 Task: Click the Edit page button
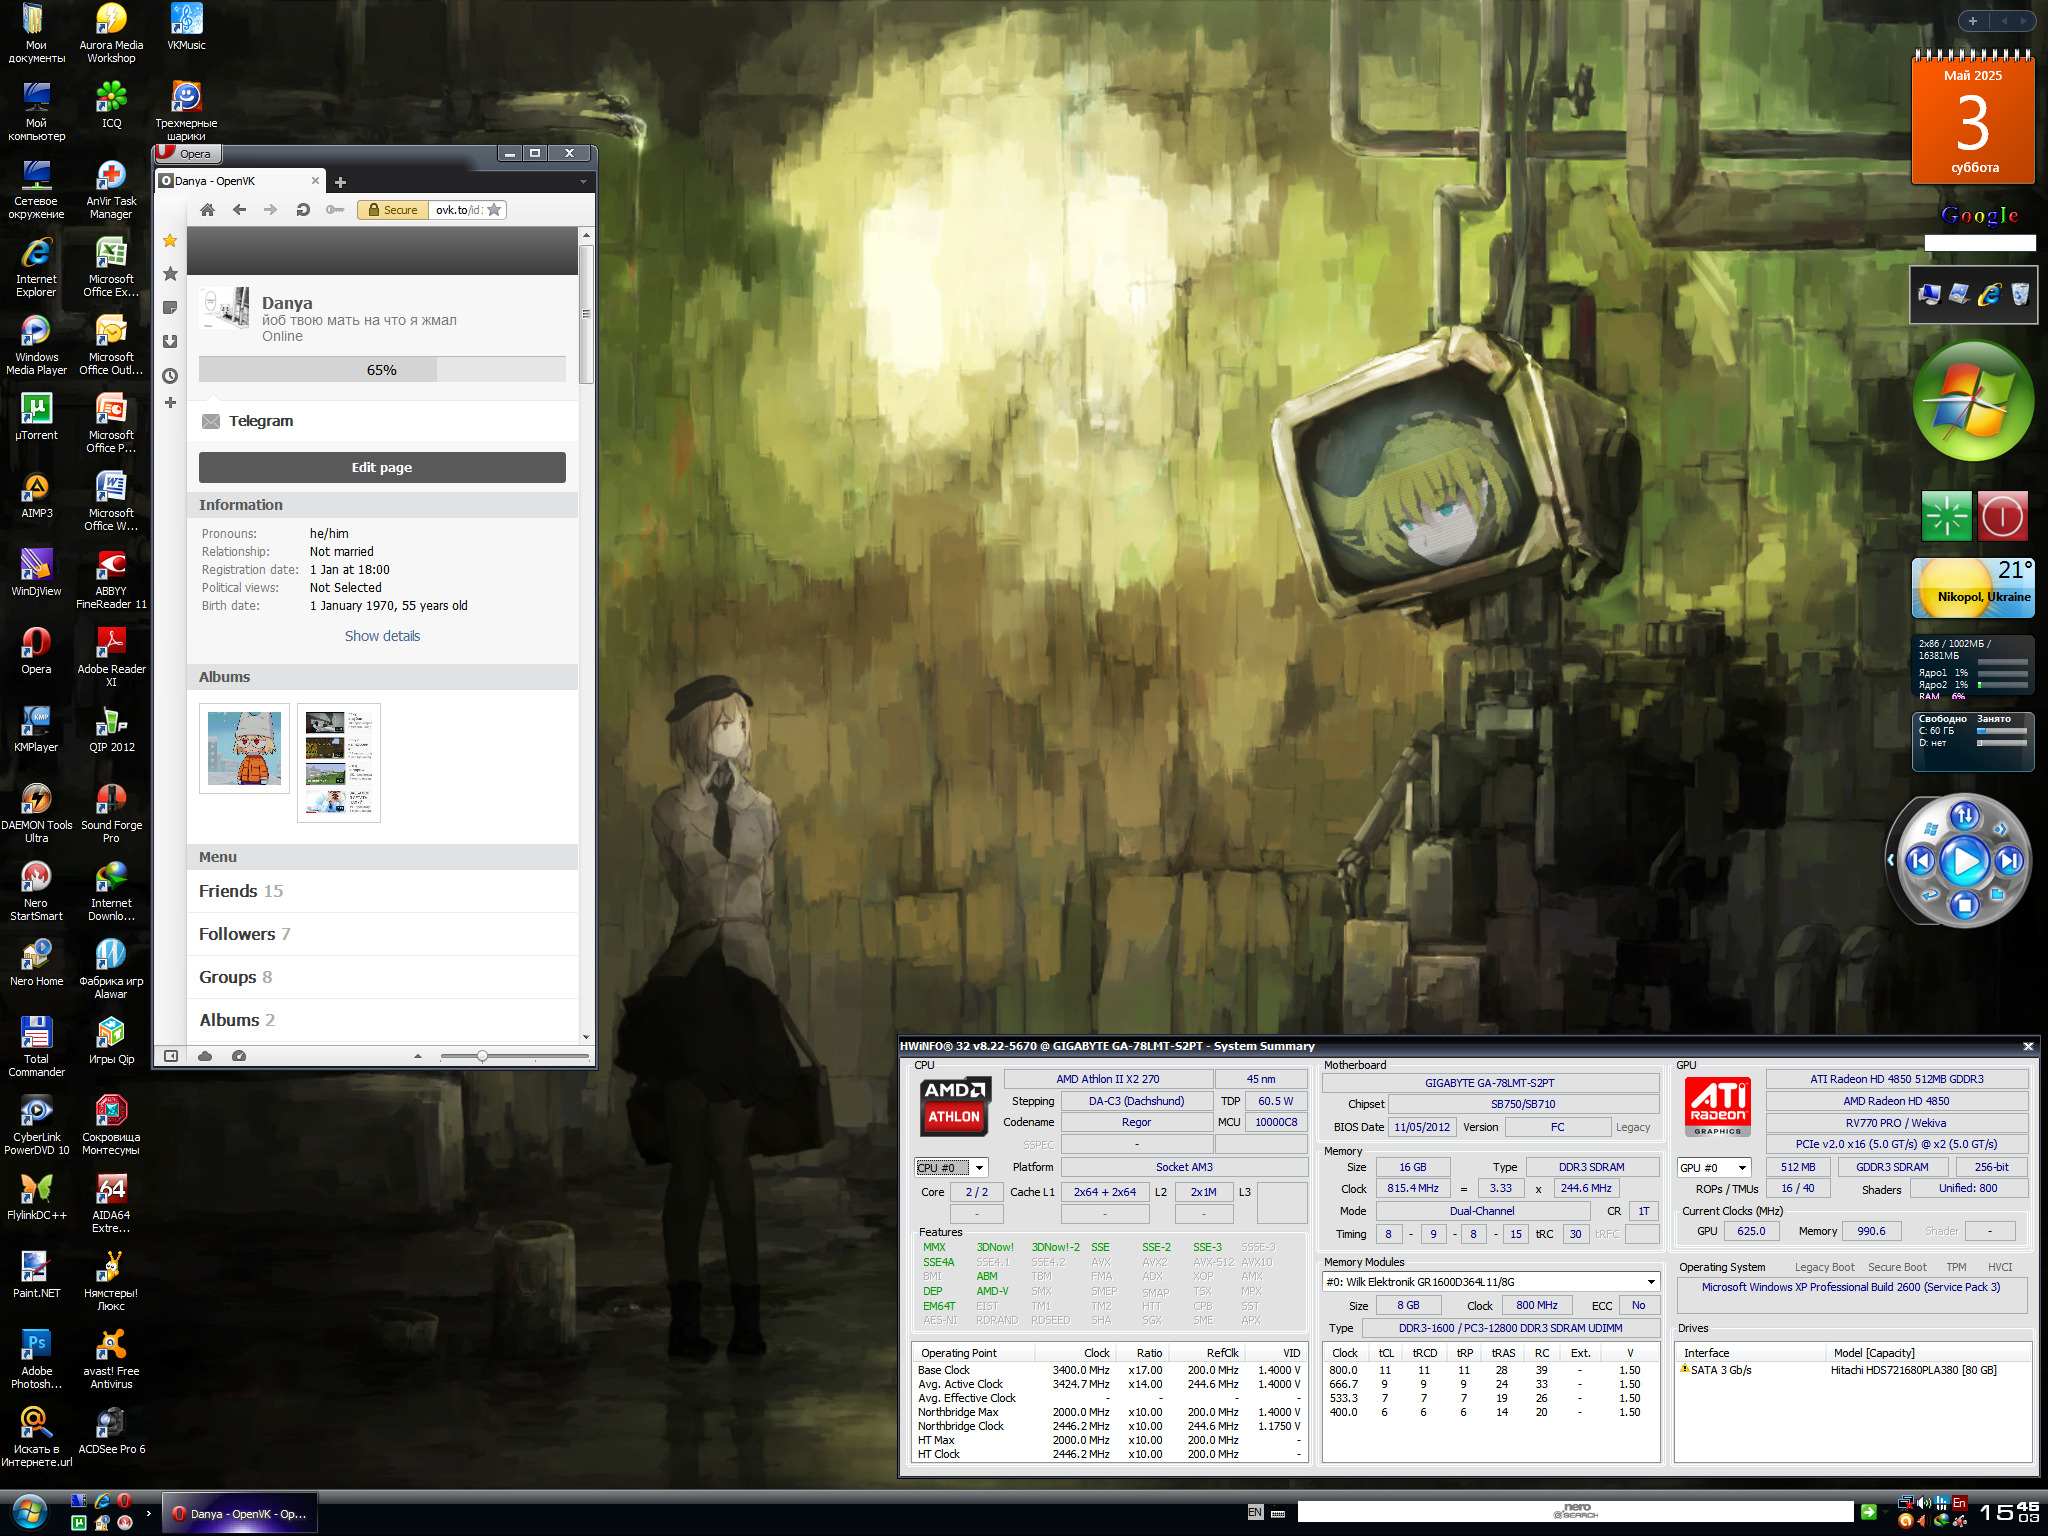382,467
